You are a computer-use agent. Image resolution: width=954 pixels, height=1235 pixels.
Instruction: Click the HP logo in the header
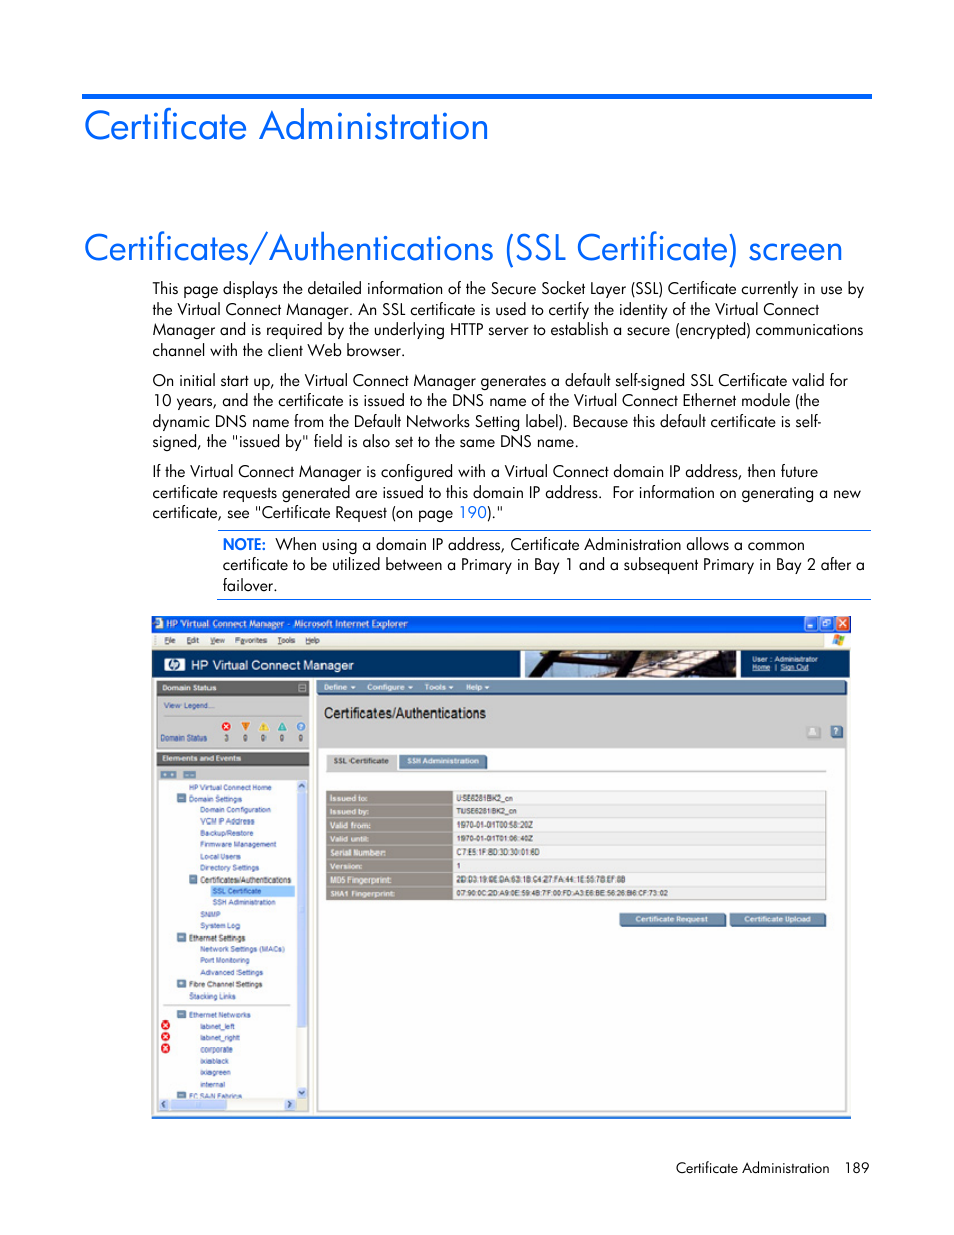[175, 665]
